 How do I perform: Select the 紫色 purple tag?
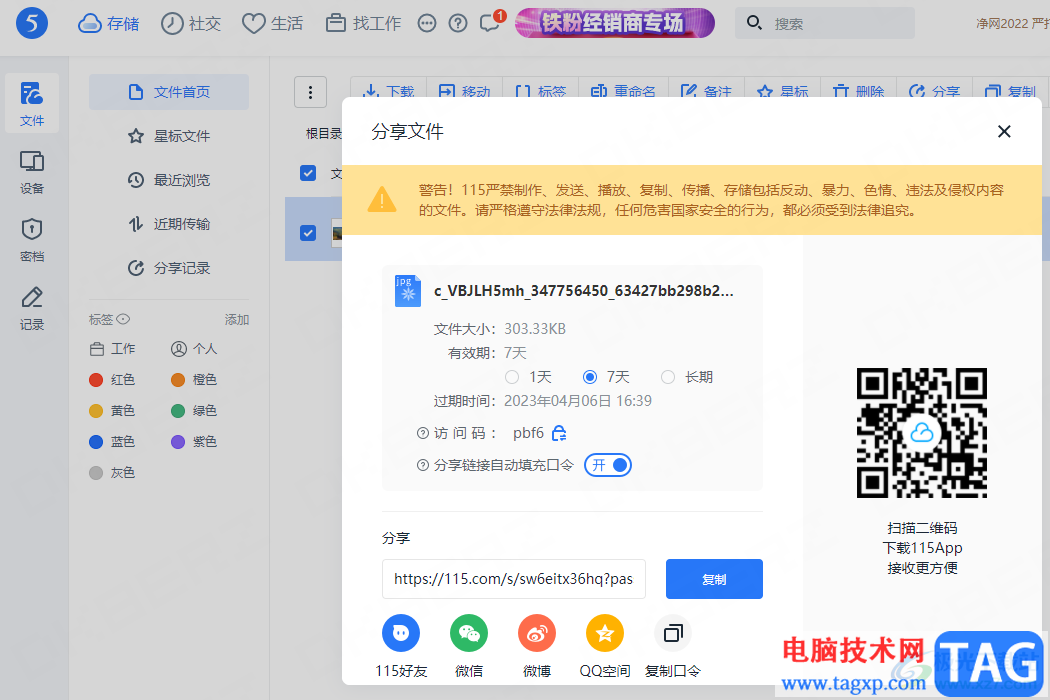click(x=194, y=441)
